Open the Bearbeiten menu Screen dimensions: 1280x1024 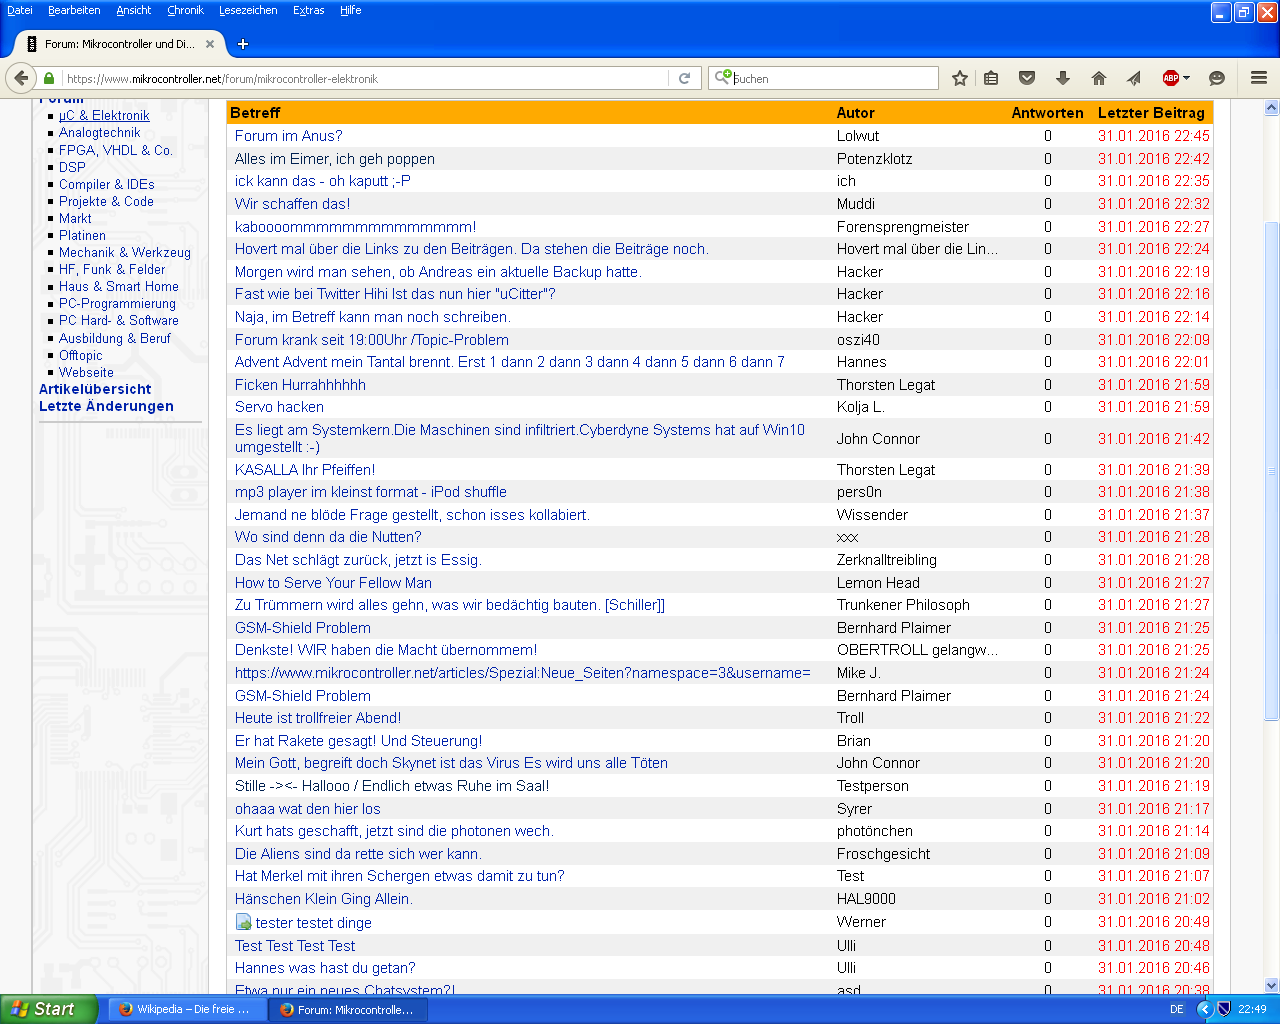click(x=74, y=10)
